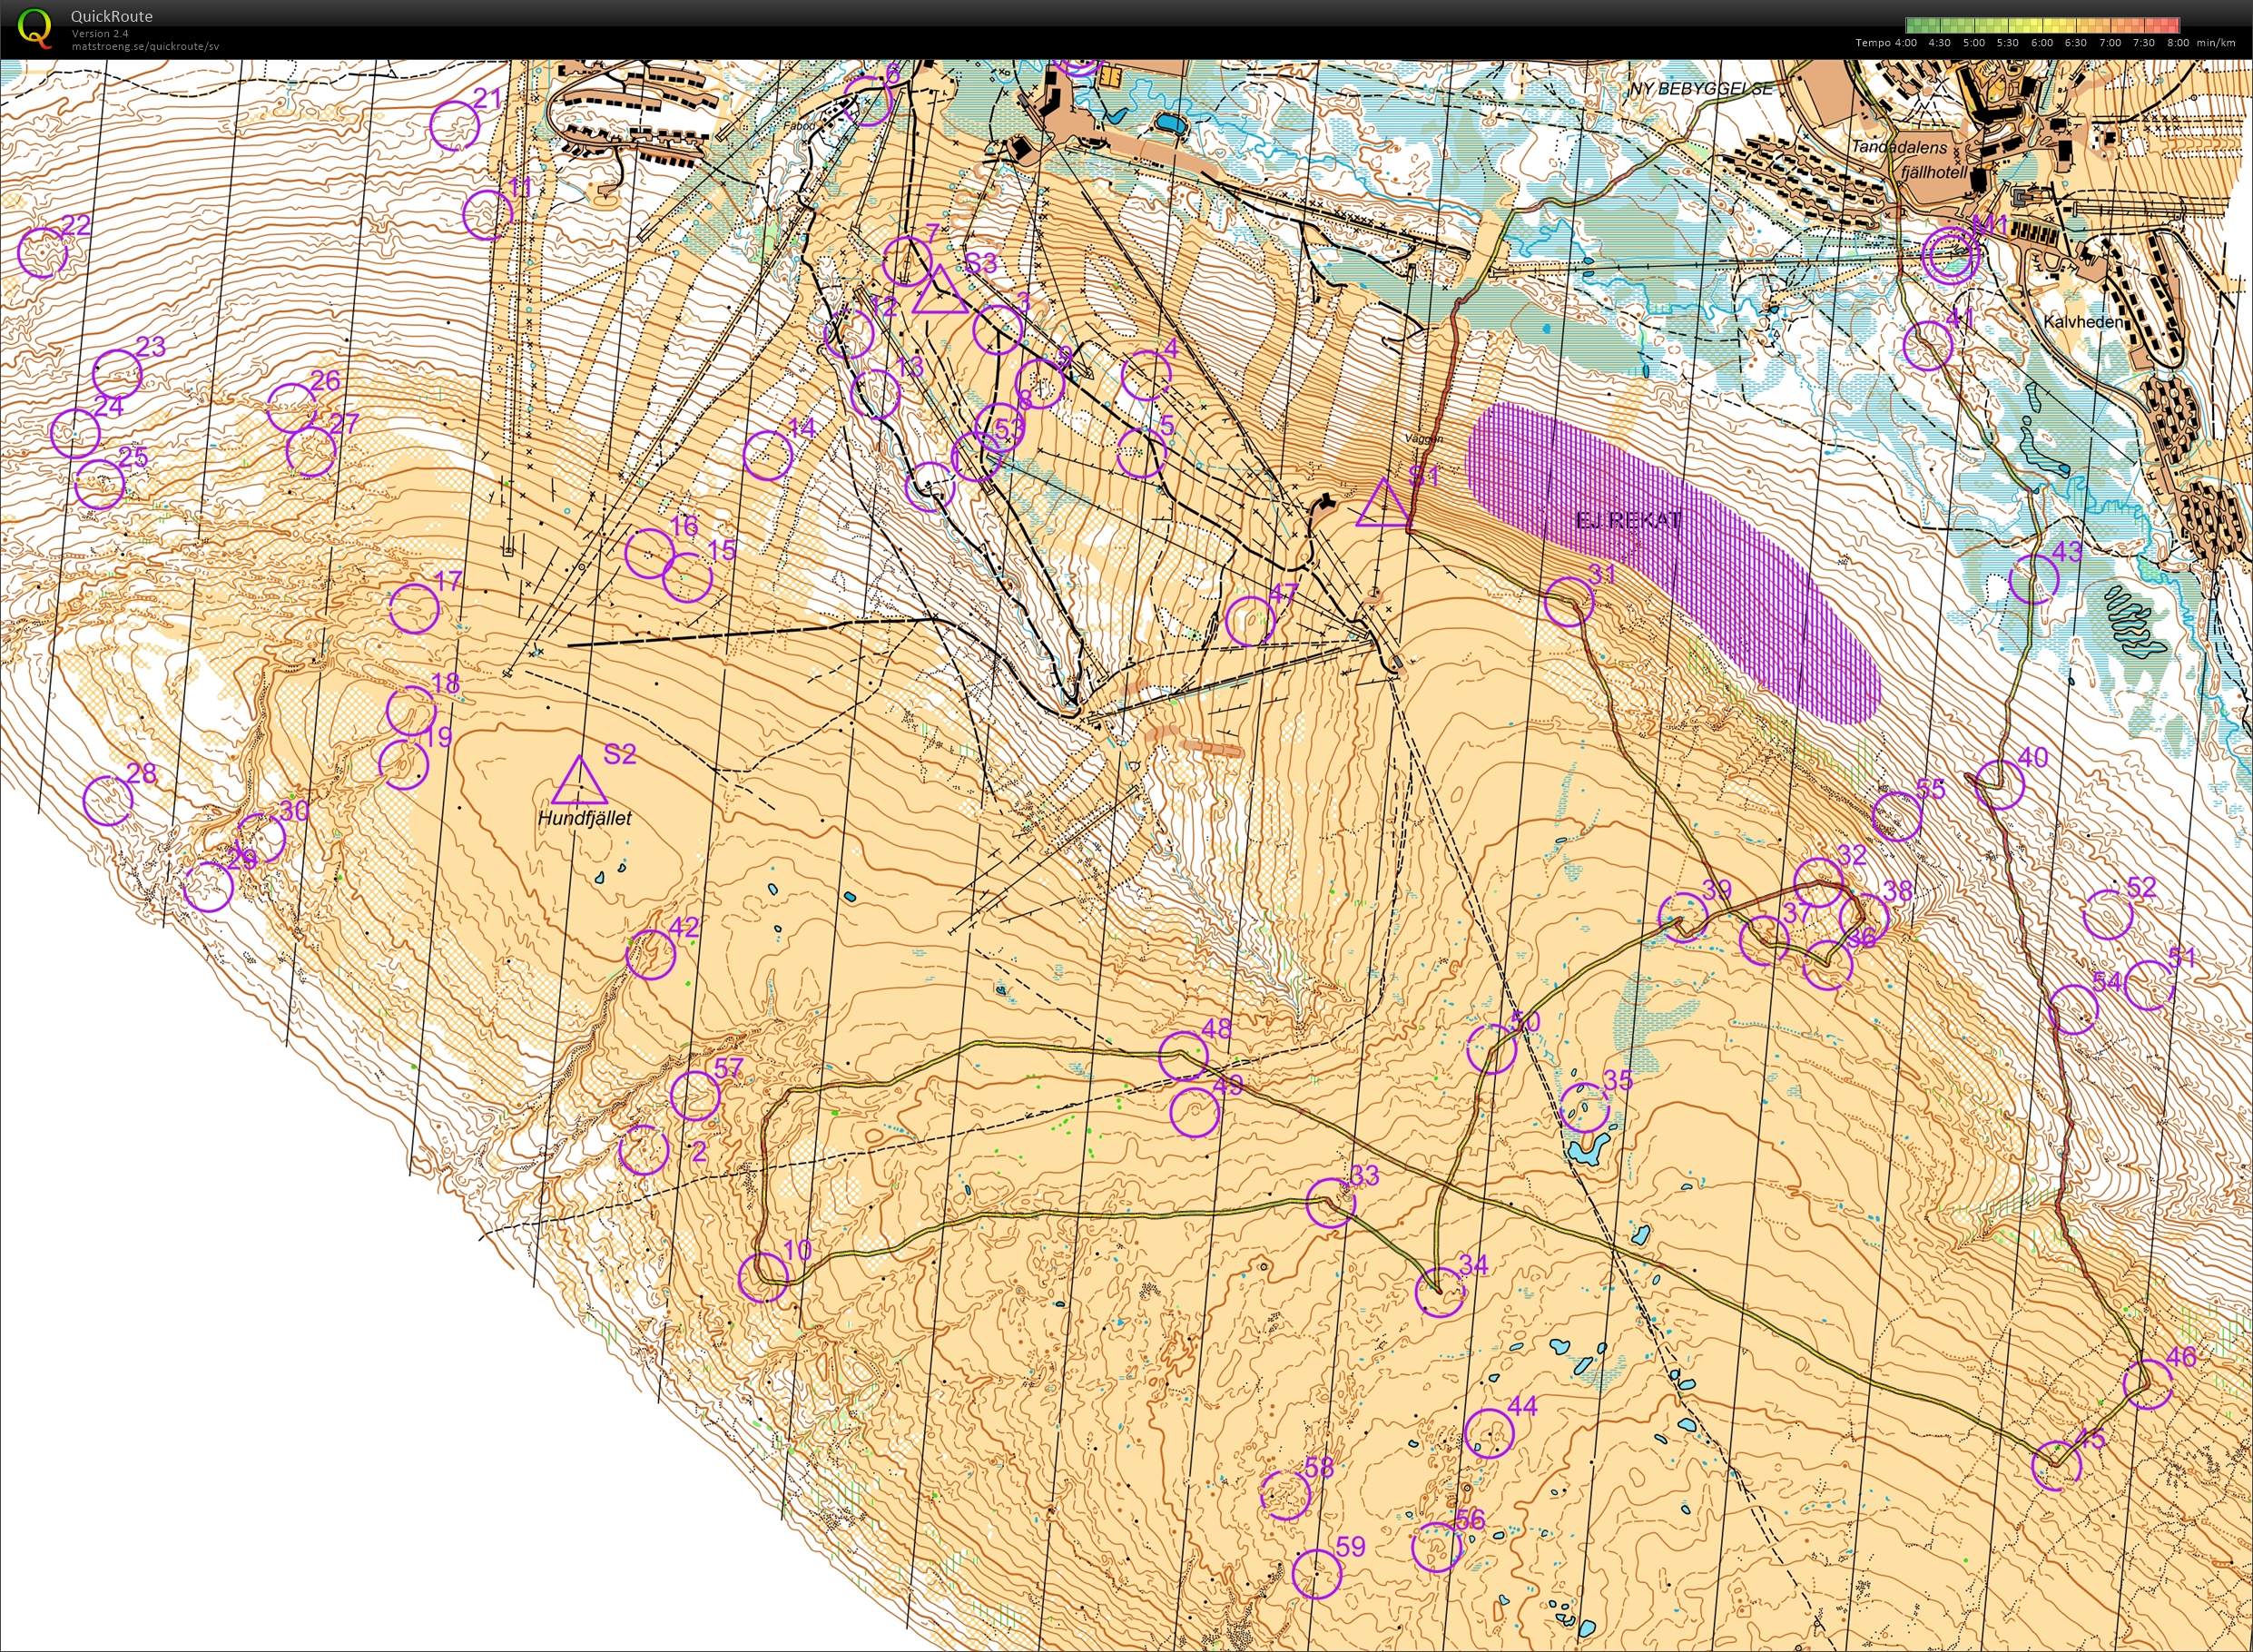Click control circle 5
This screenshot has height=1652, width=2253.
[x=1141, y=453]
